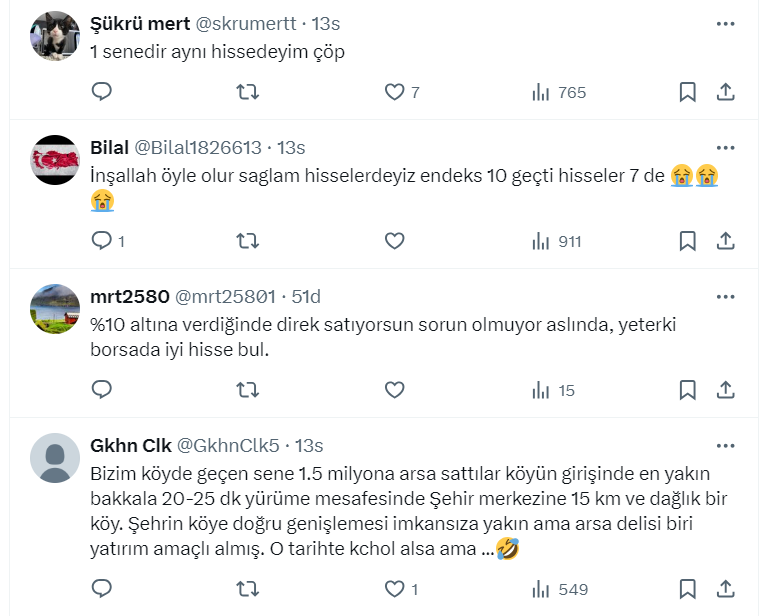Reply to Bilal's tweet
This screenshot has width=769, height=616.
point(101,241)
